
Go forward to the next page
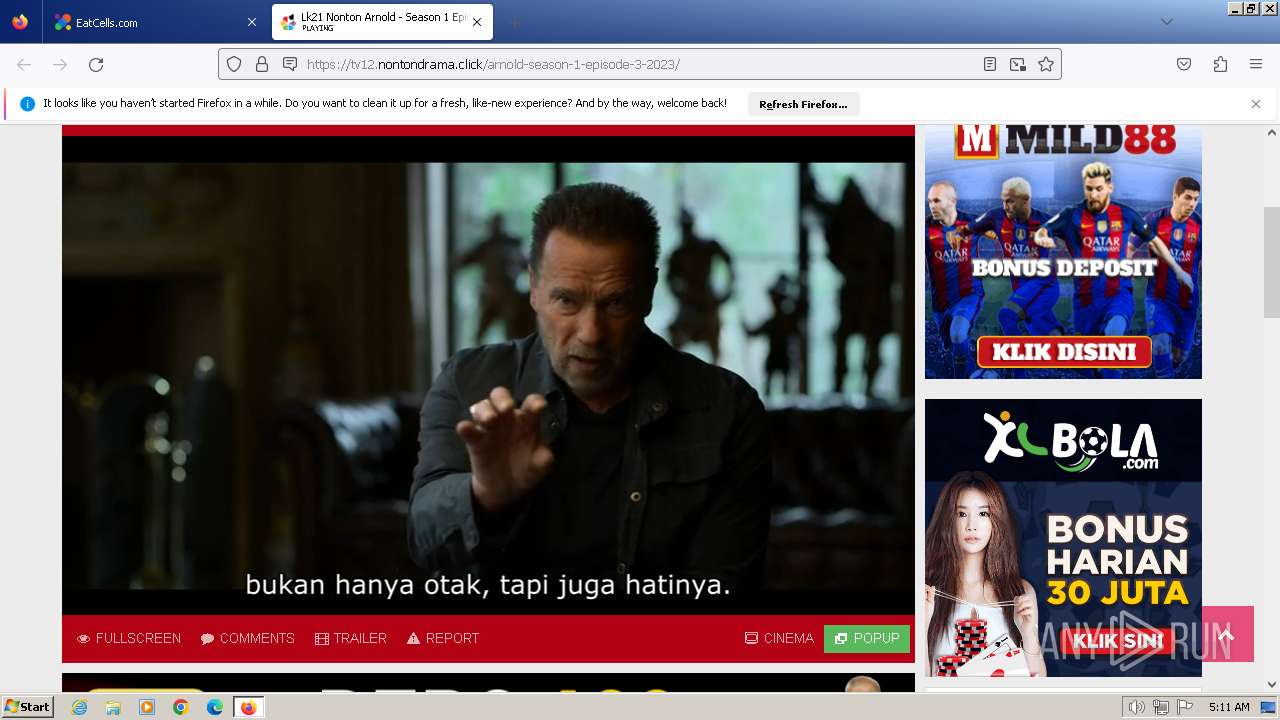[60, 64]
